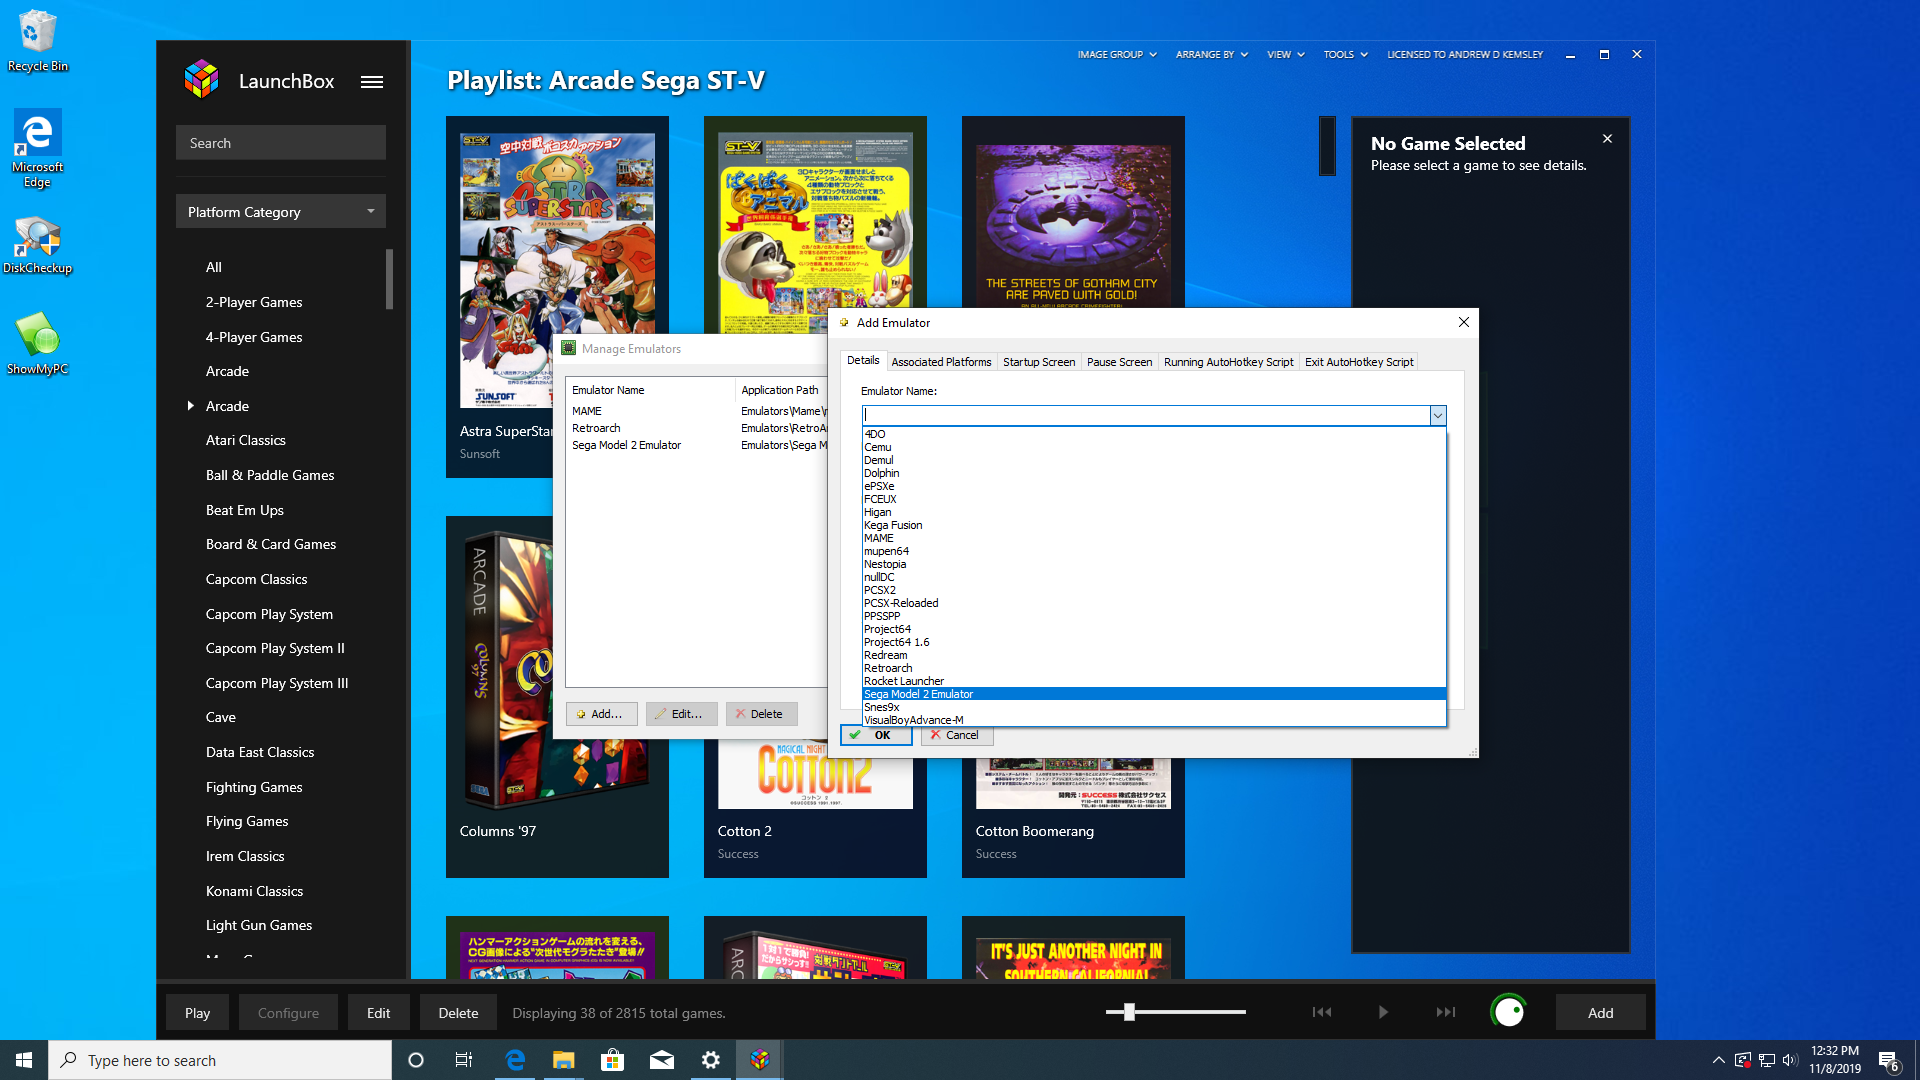Viewport: 1920px width, 1080px height.
Task: Select Capcom Play System II in sidebar
Action: pyautogui.click(x=275, y=648)
